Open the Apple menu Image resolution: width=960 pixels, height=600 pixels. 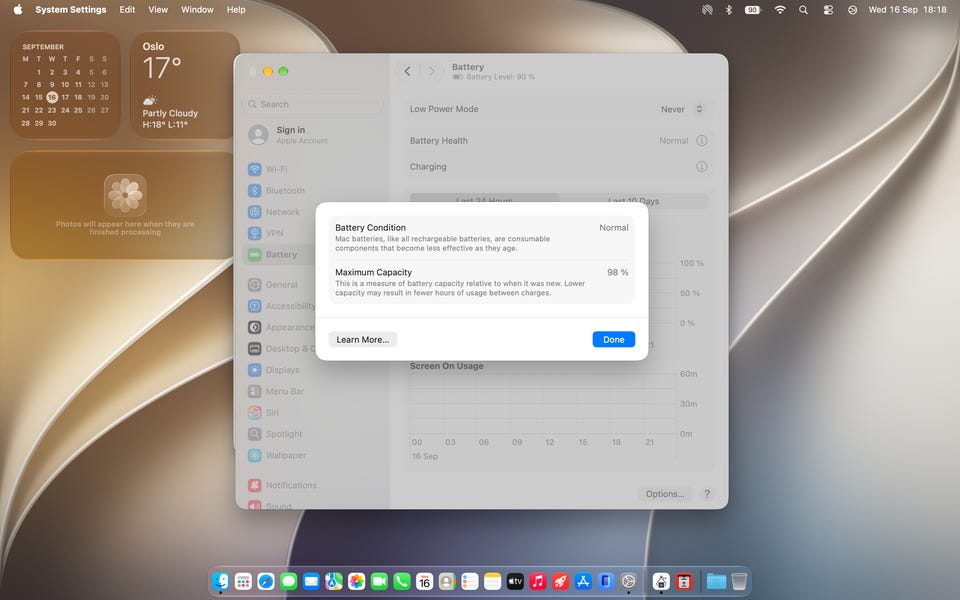tap(18, 10)
